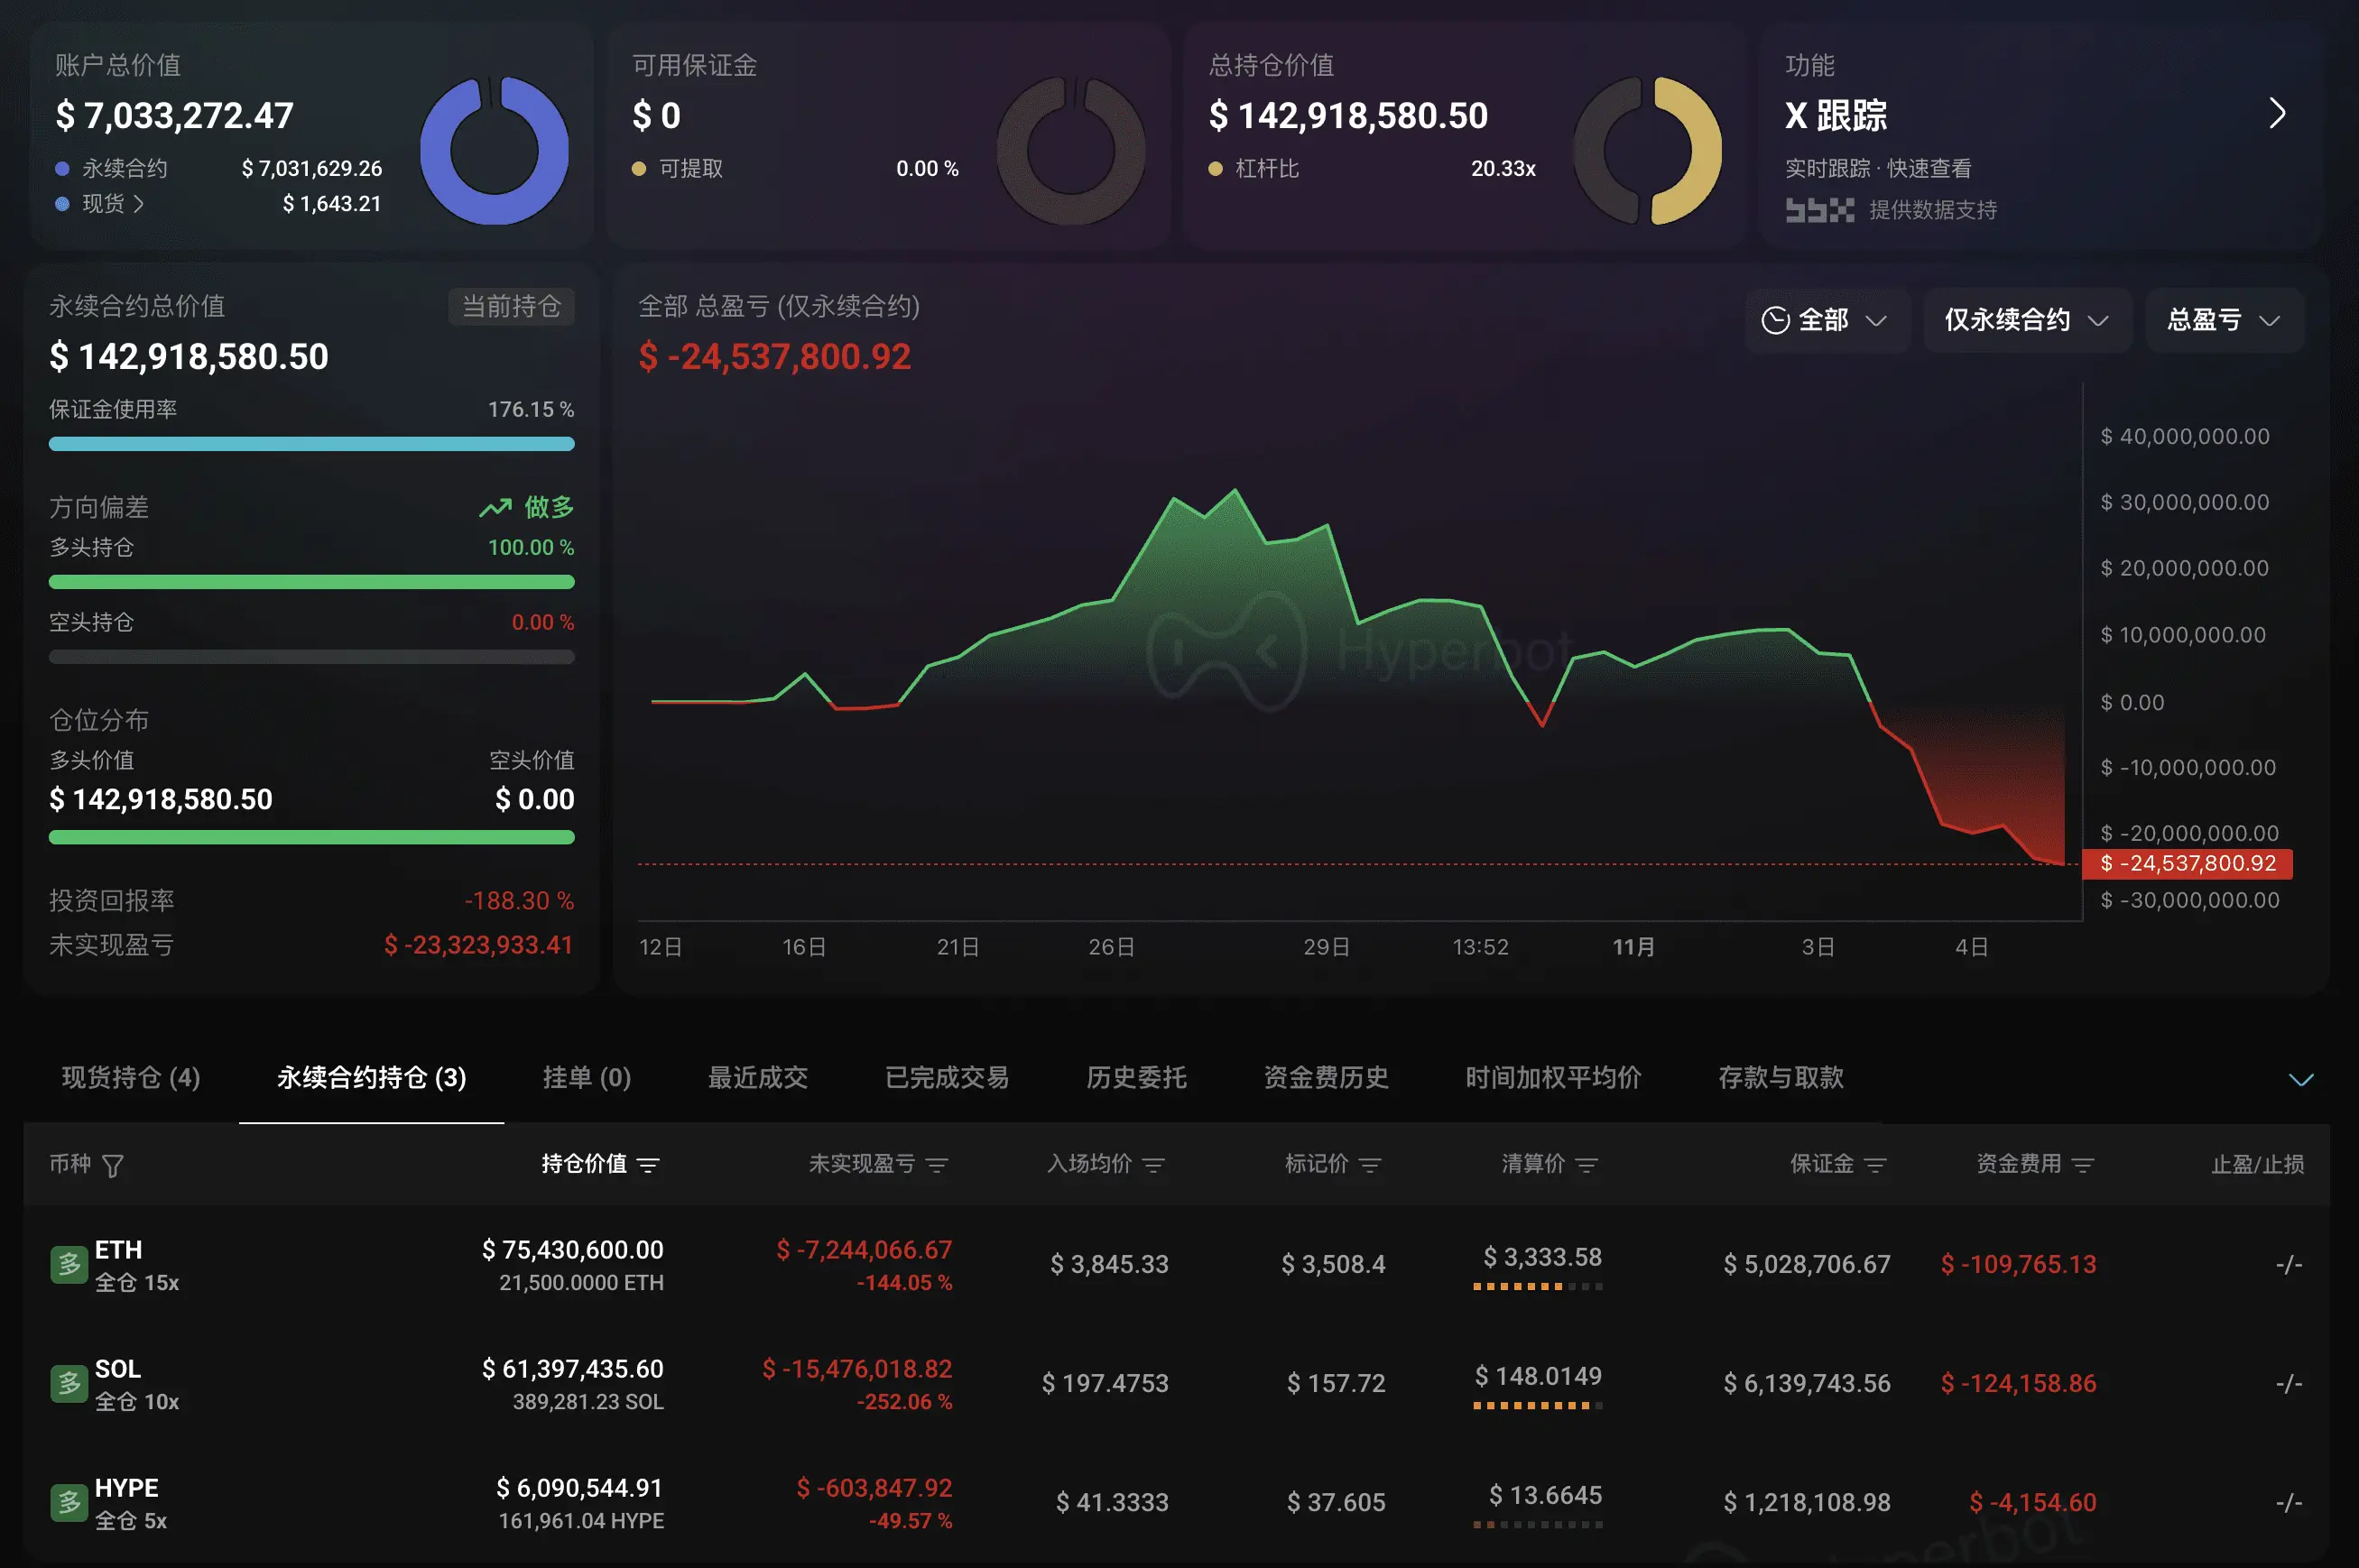Open the 资金费历史 tab
Viewport: 2359px width, 1568px height.
[x=1326, y=1078]
